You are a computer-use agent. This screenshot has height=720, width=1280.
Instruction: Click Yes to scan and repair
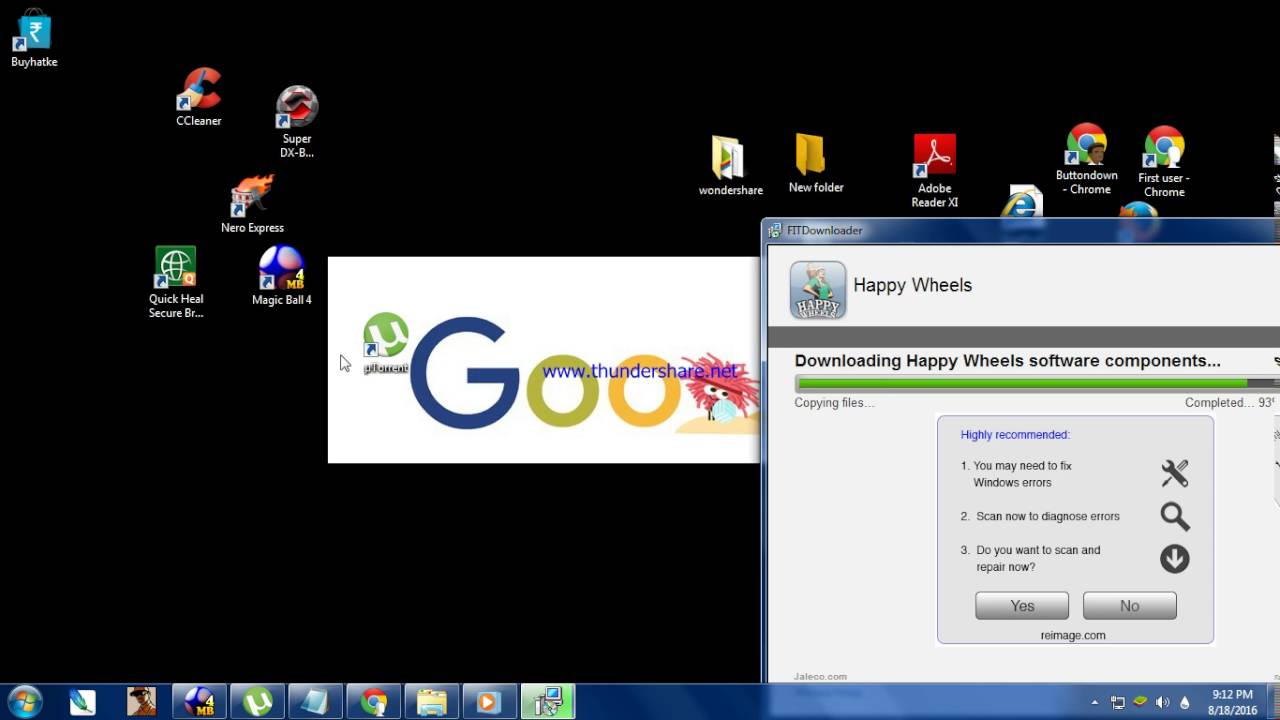1022,605
